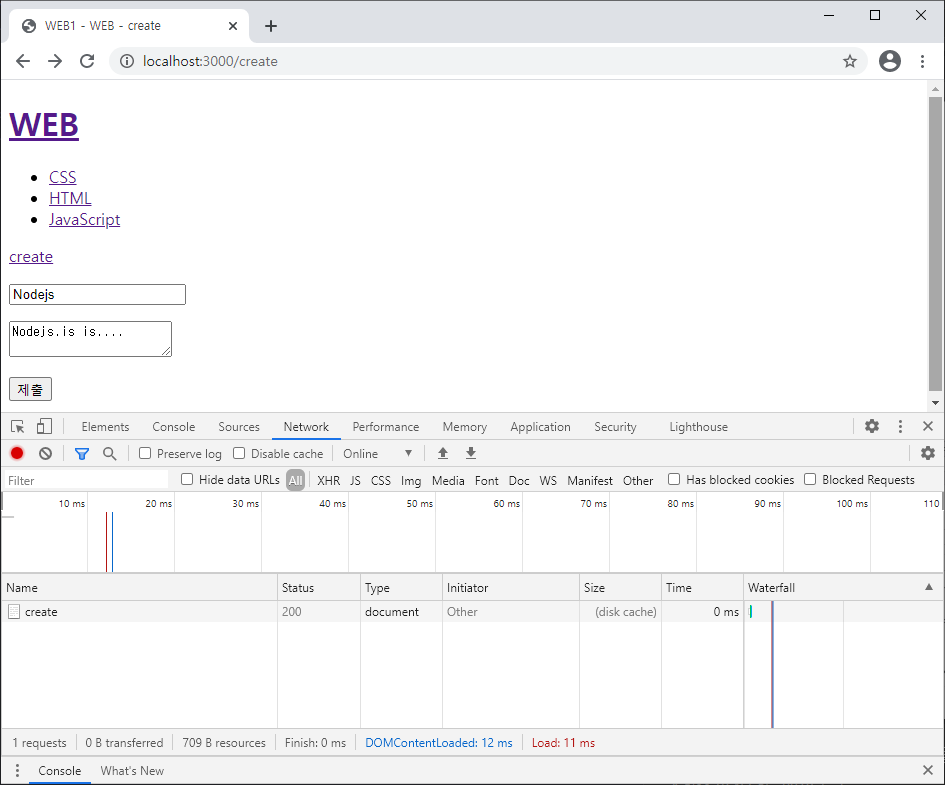Image resolution: width=945 pixels, height=785 pixels.
Task: View site information icon in address bar
Action: [127, 61]
